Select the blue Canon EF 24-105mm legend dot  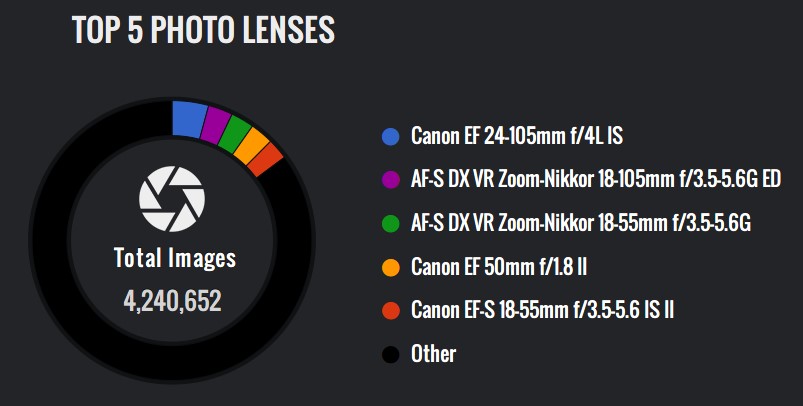[391, 137]
